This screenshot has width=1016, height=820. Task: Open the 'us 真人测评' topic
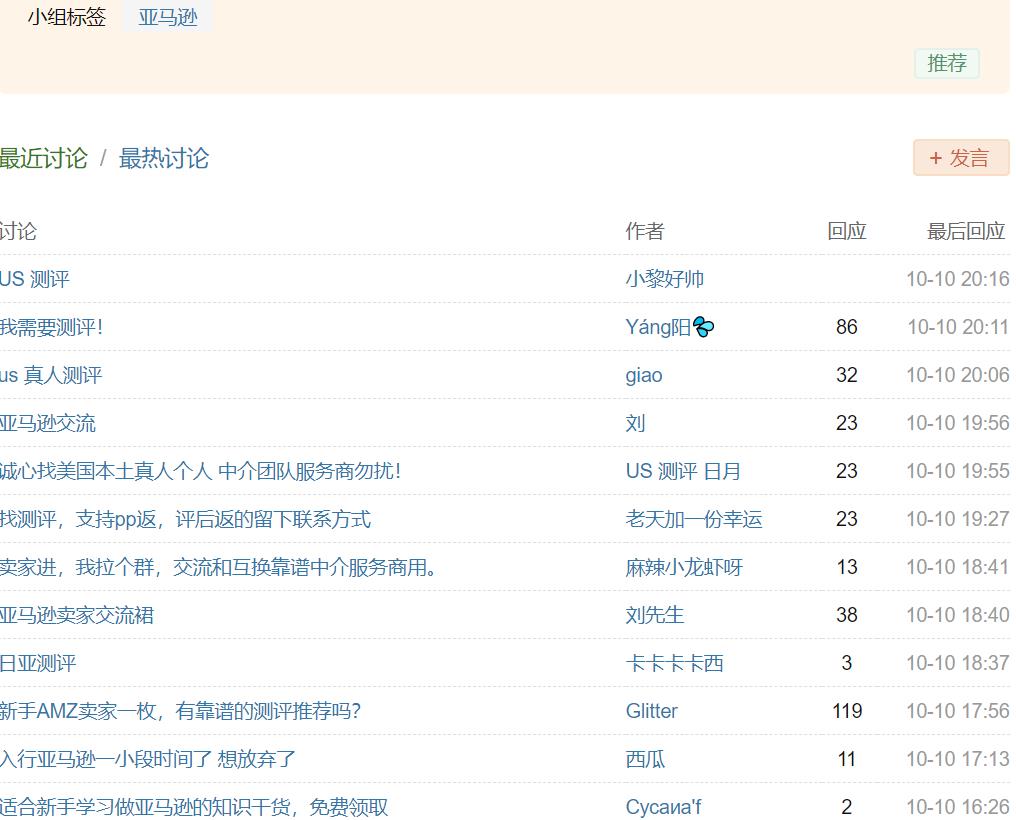(51, 375)
